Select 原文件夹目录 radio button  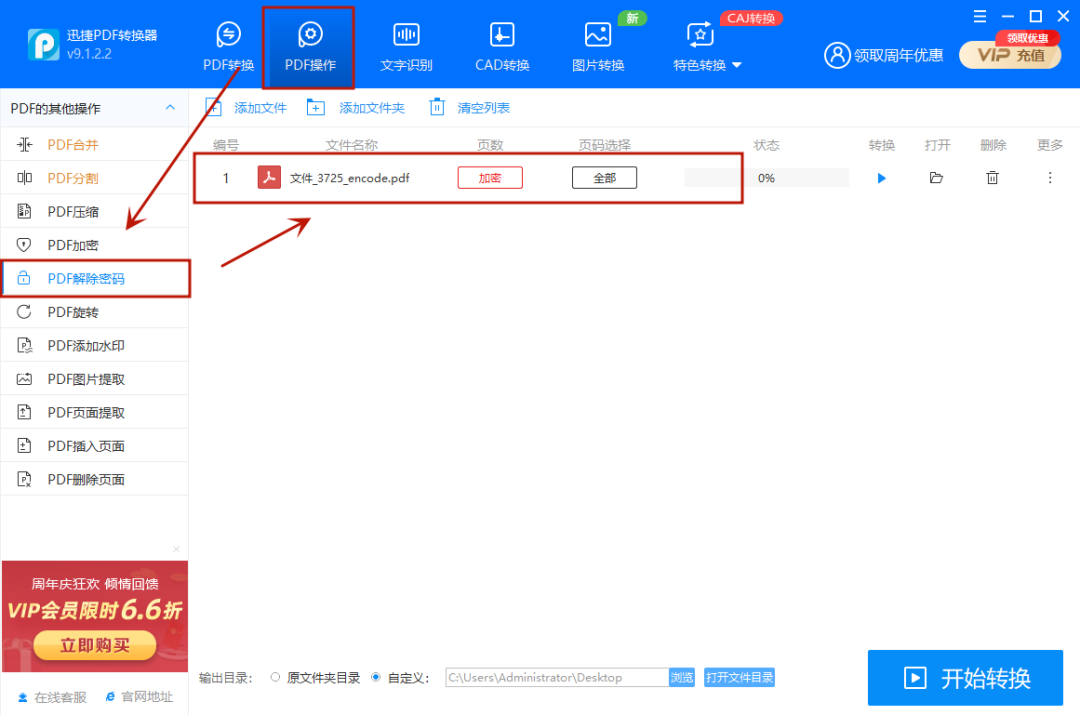coord(276,677)
